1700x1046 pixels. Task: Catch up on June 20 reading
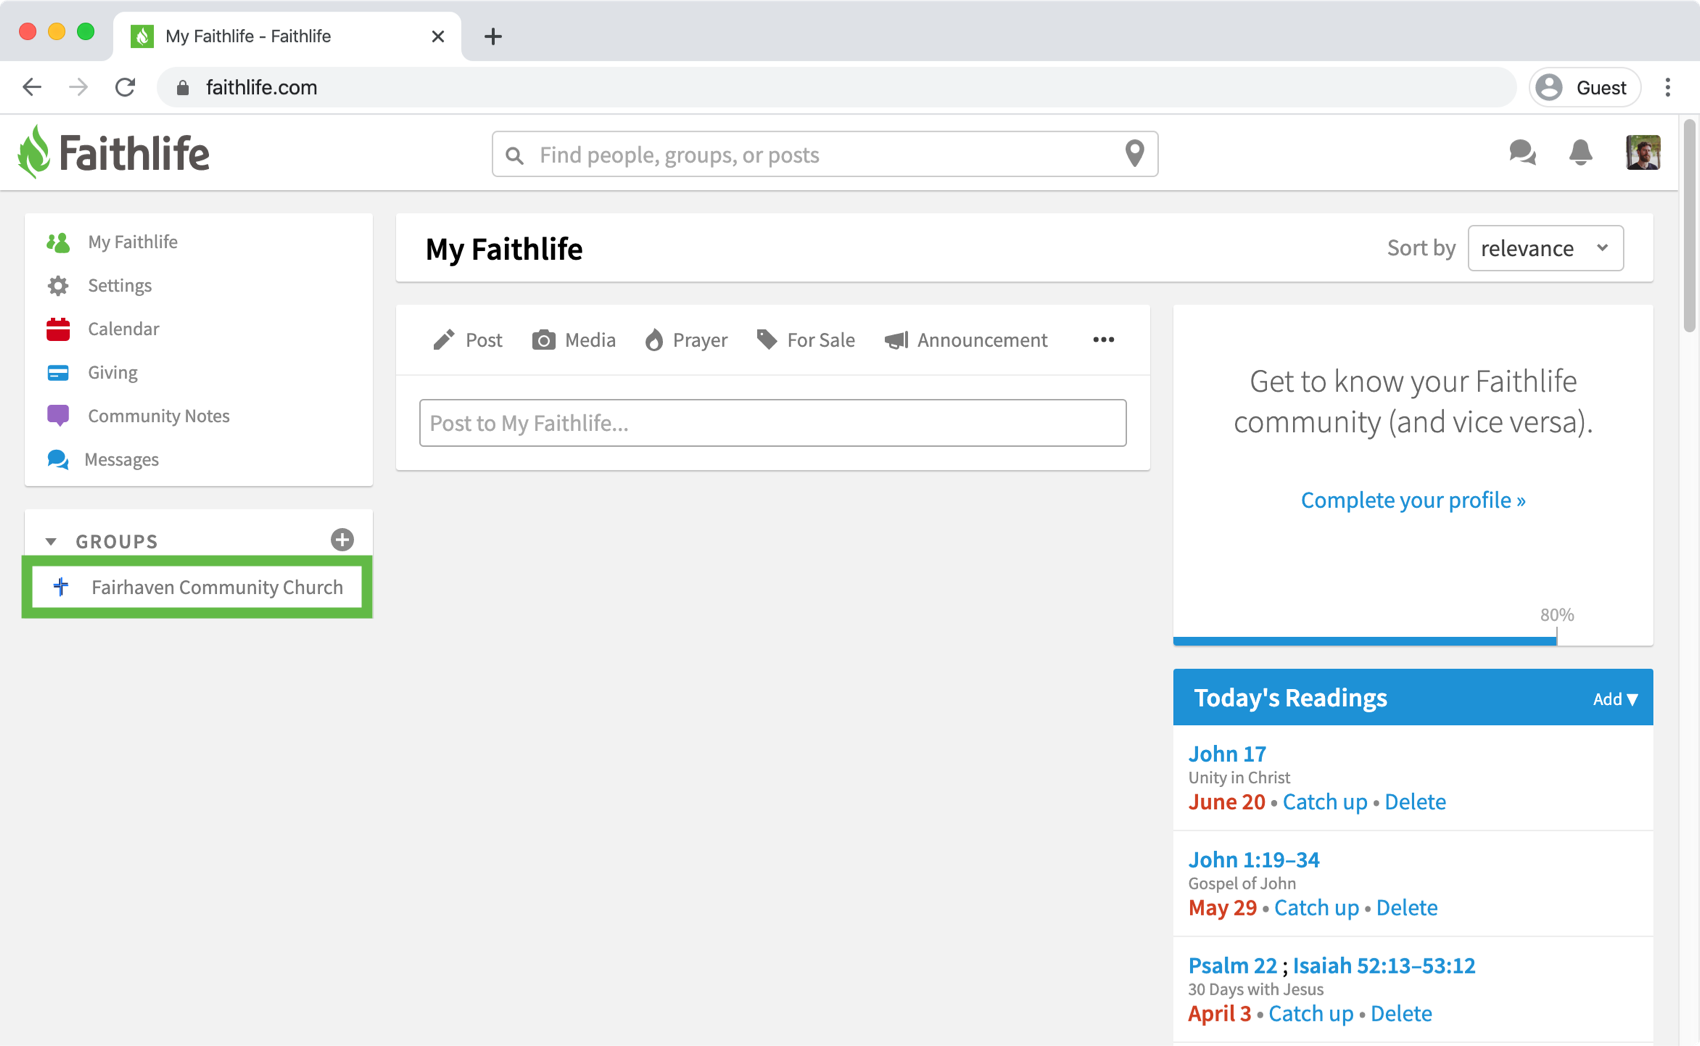coord(1325,802)
